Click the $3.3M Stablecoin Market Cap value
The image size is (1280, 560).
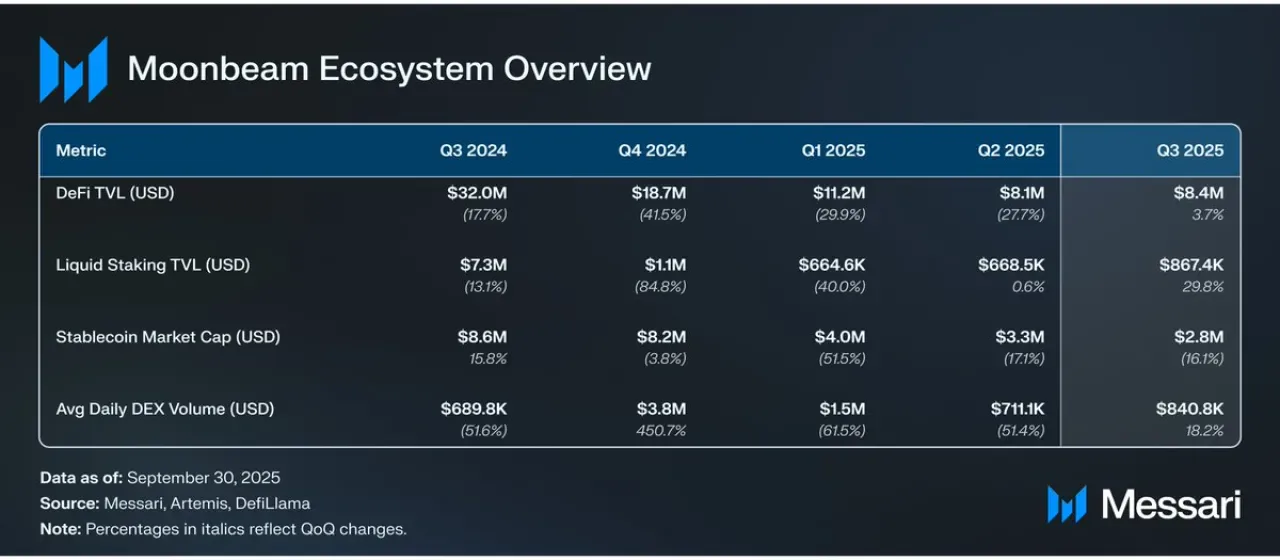pos(1021,337)
